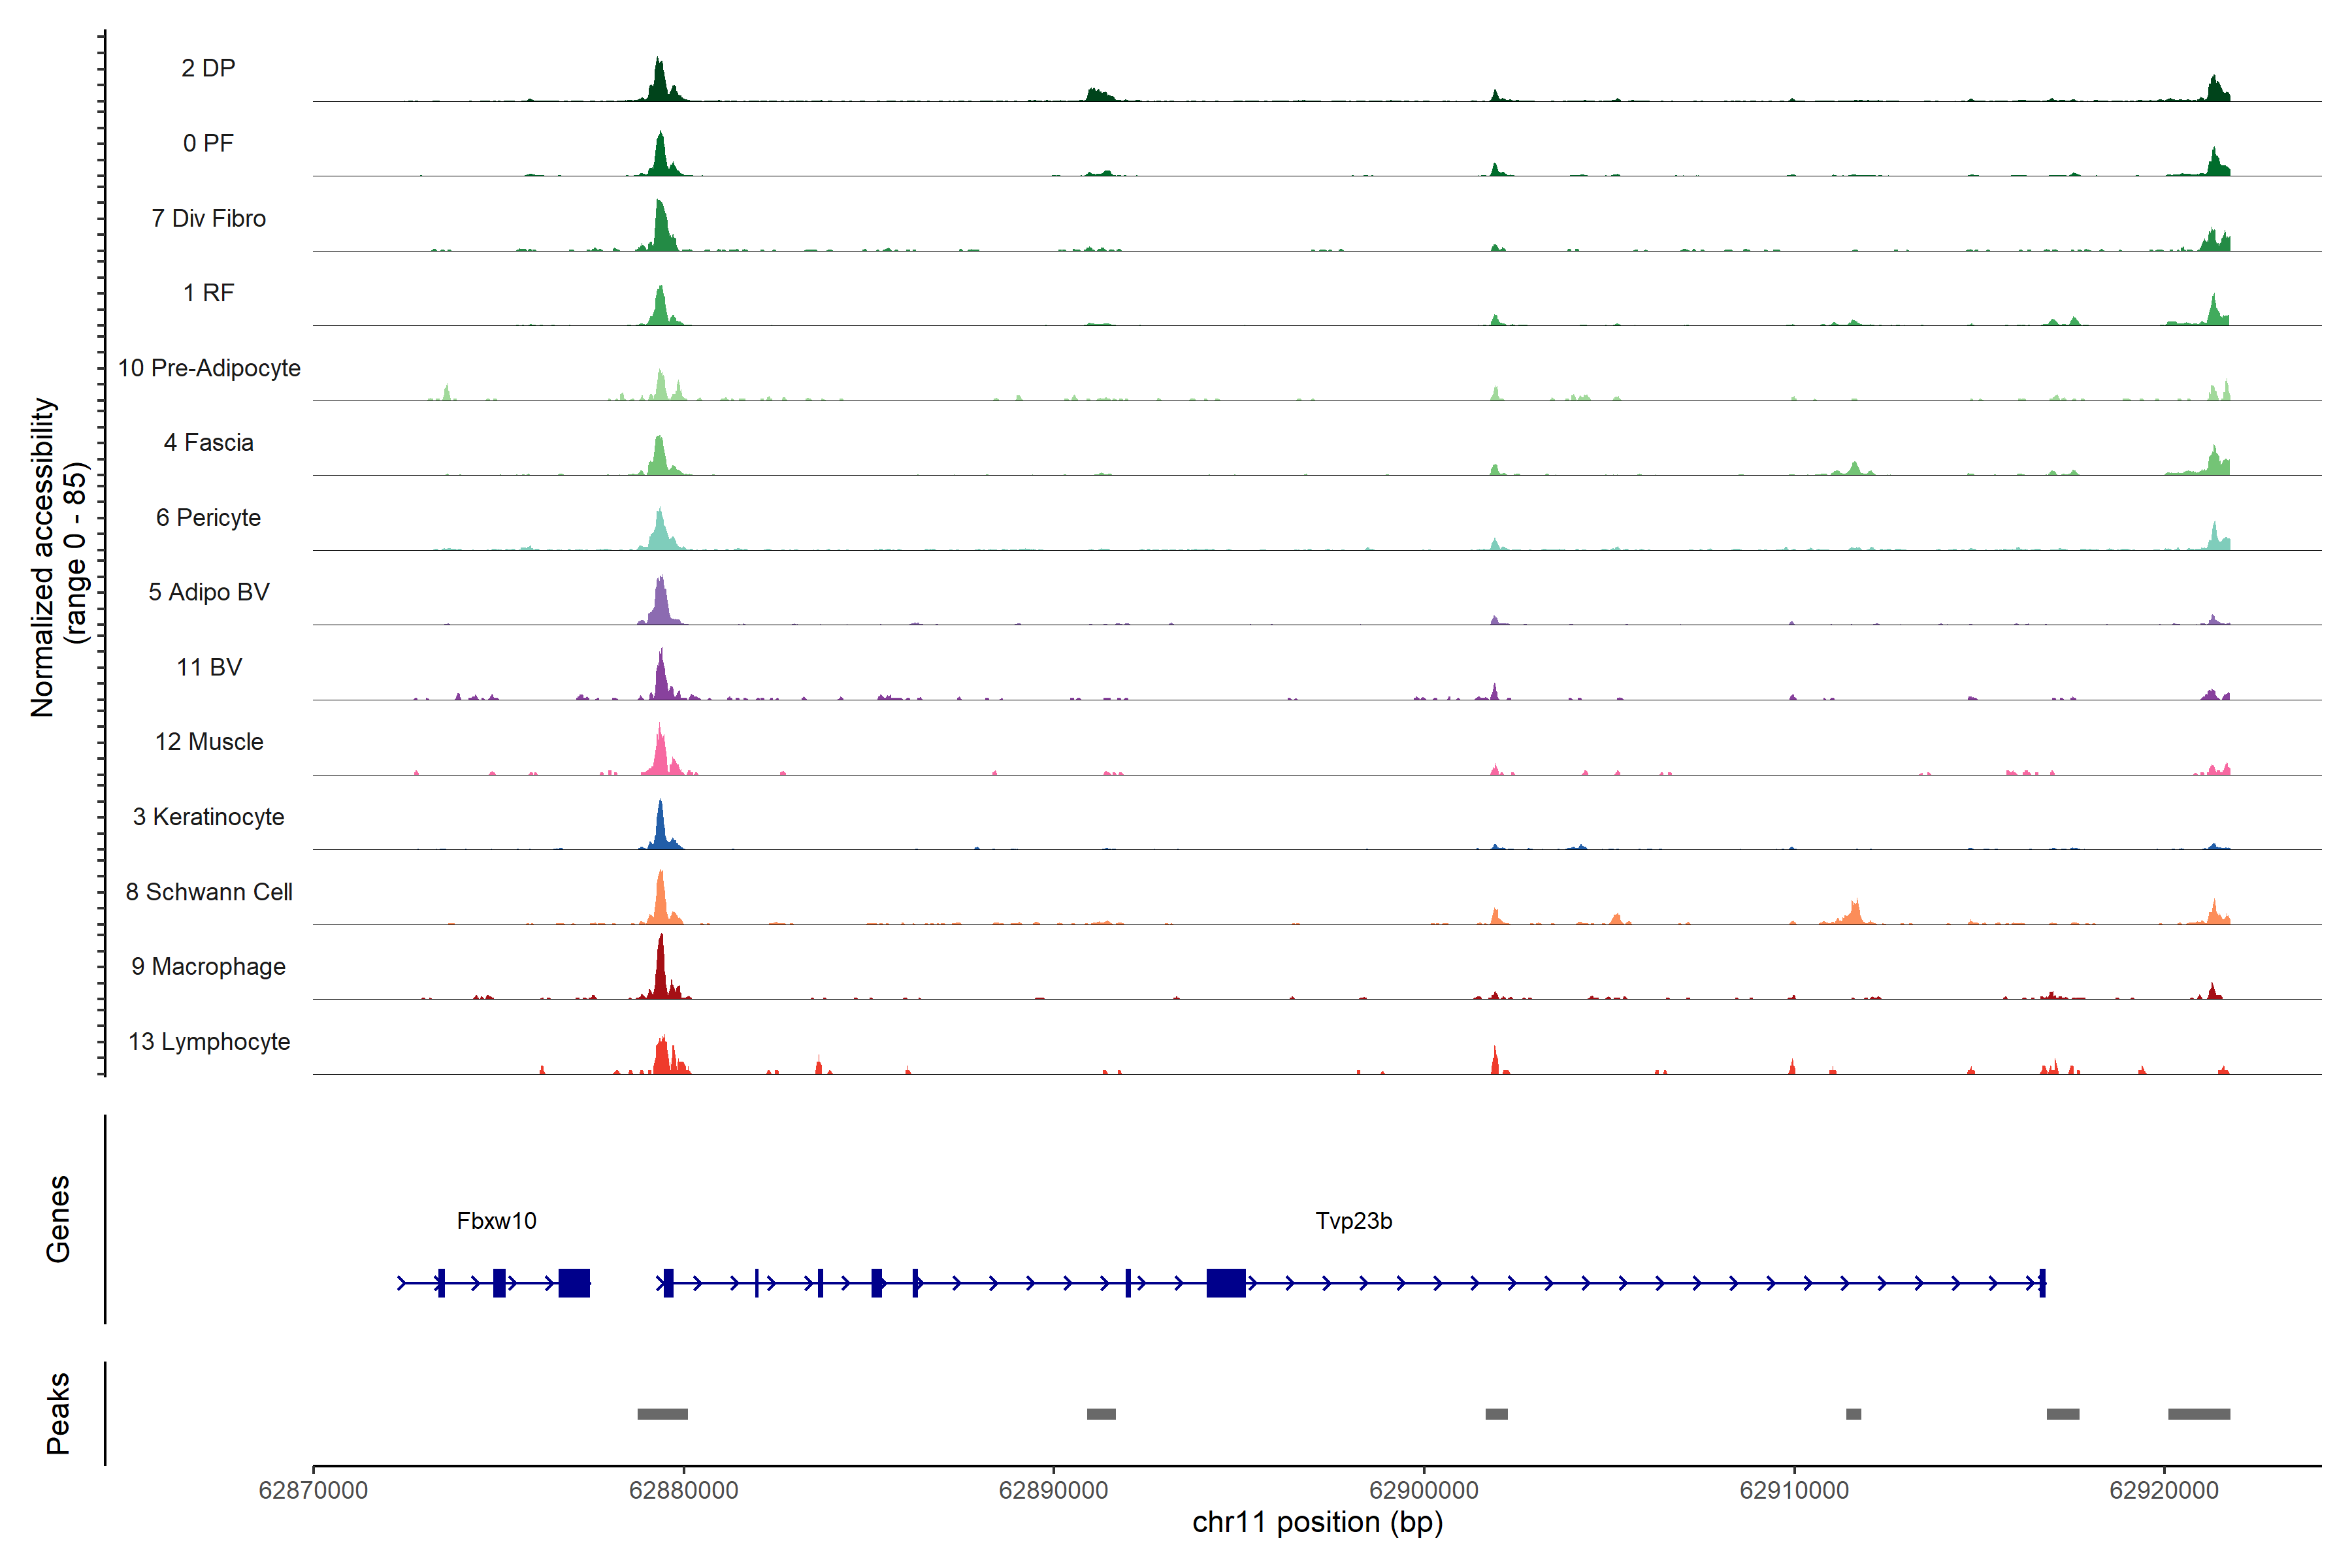Click the axis label 62880000

coord(684,1491)
